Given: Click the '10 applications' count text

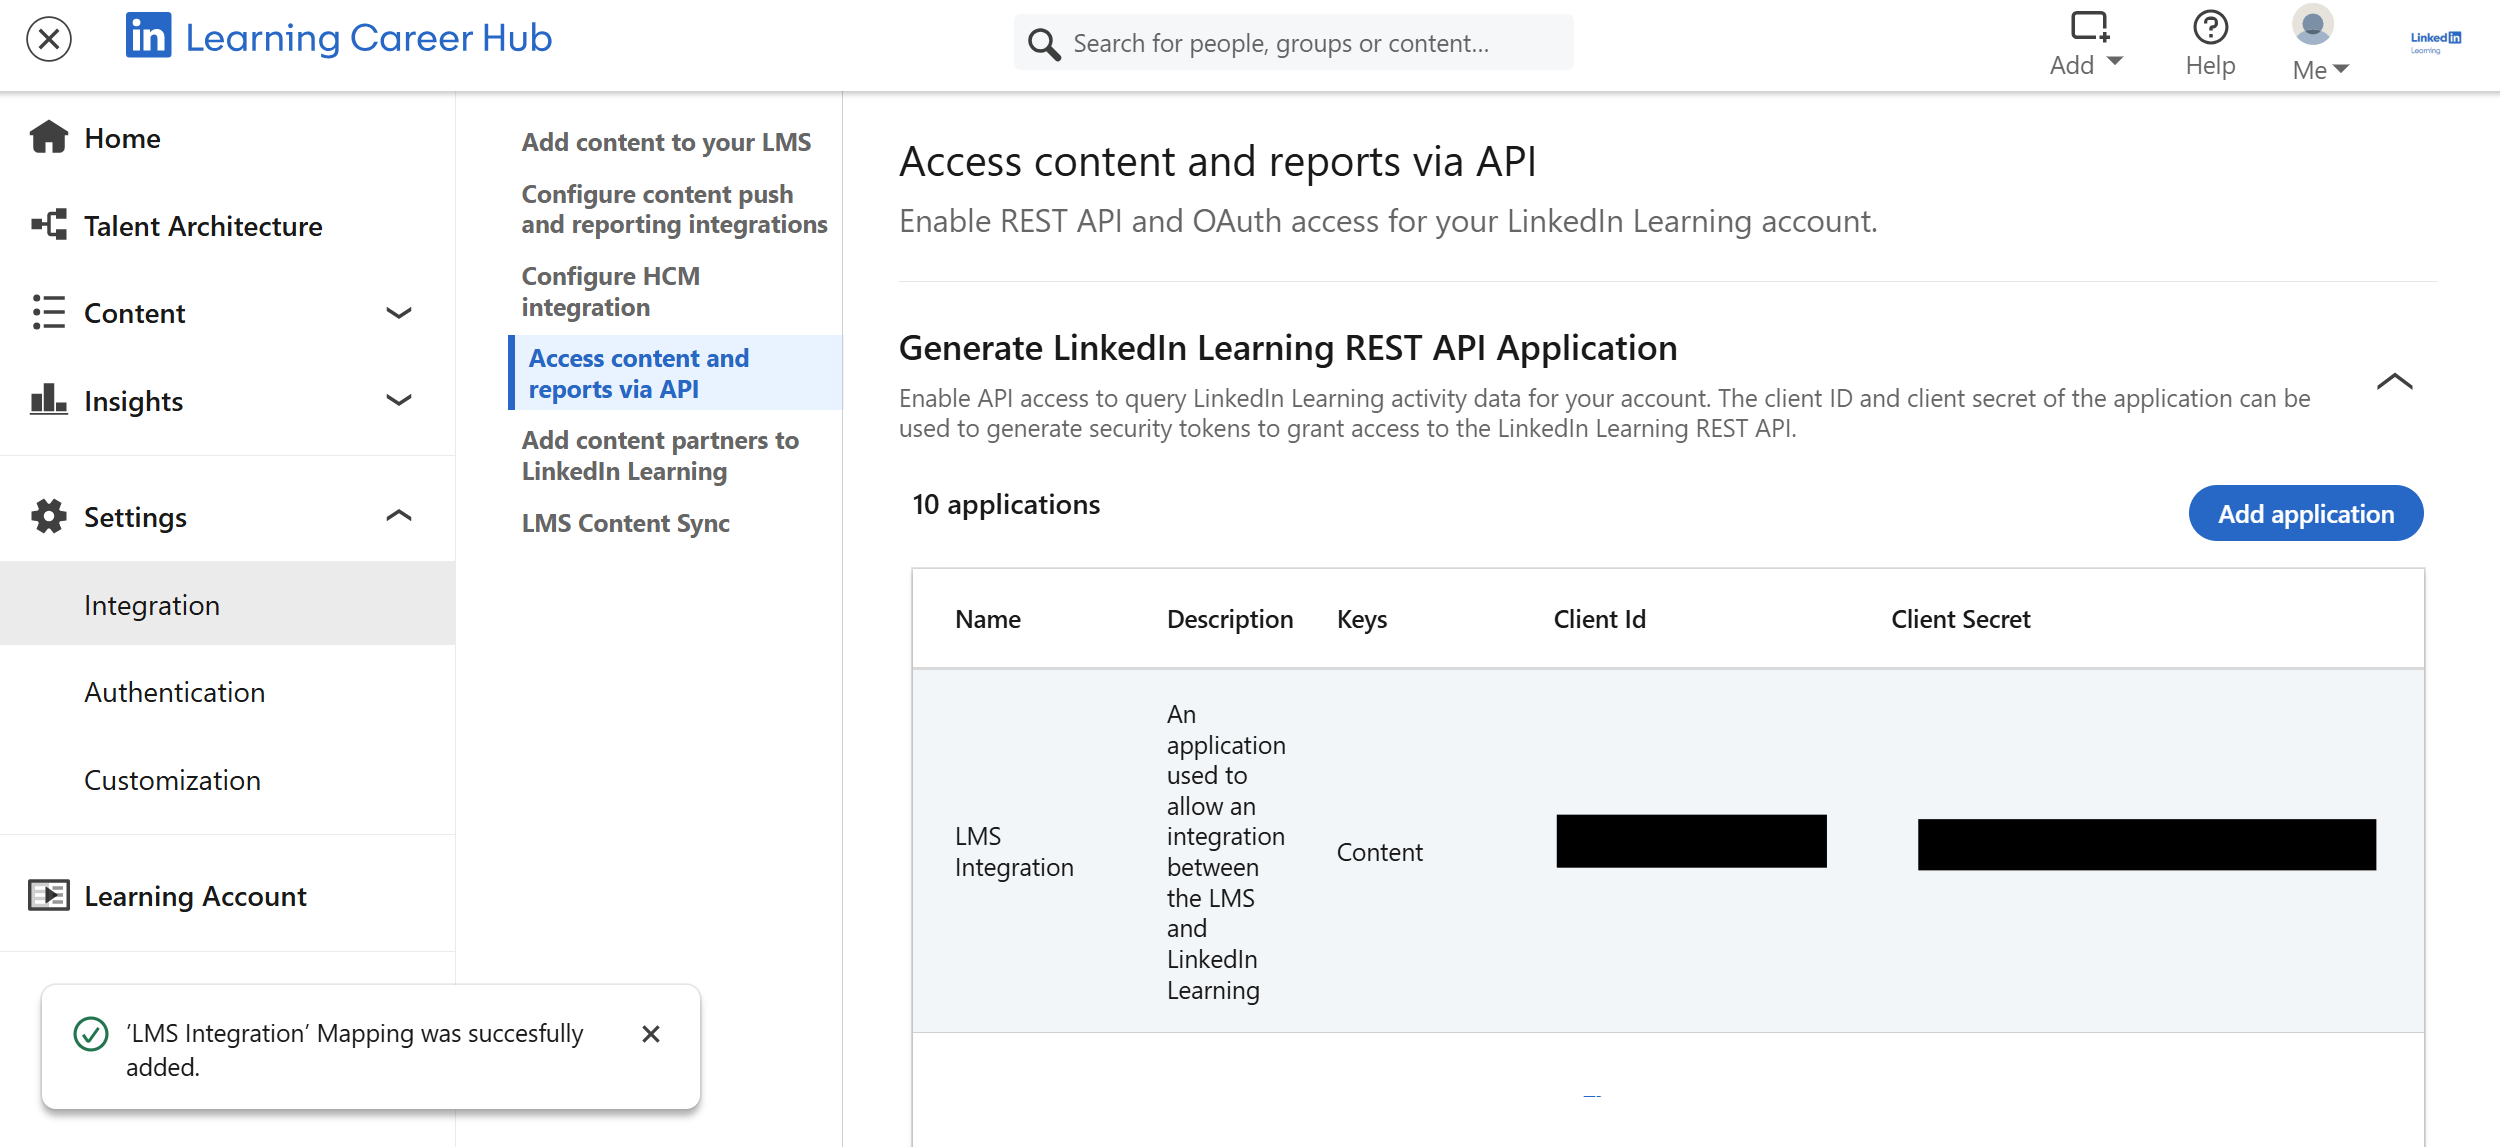Looking at the screenshot, I should tap(1006, 504).
